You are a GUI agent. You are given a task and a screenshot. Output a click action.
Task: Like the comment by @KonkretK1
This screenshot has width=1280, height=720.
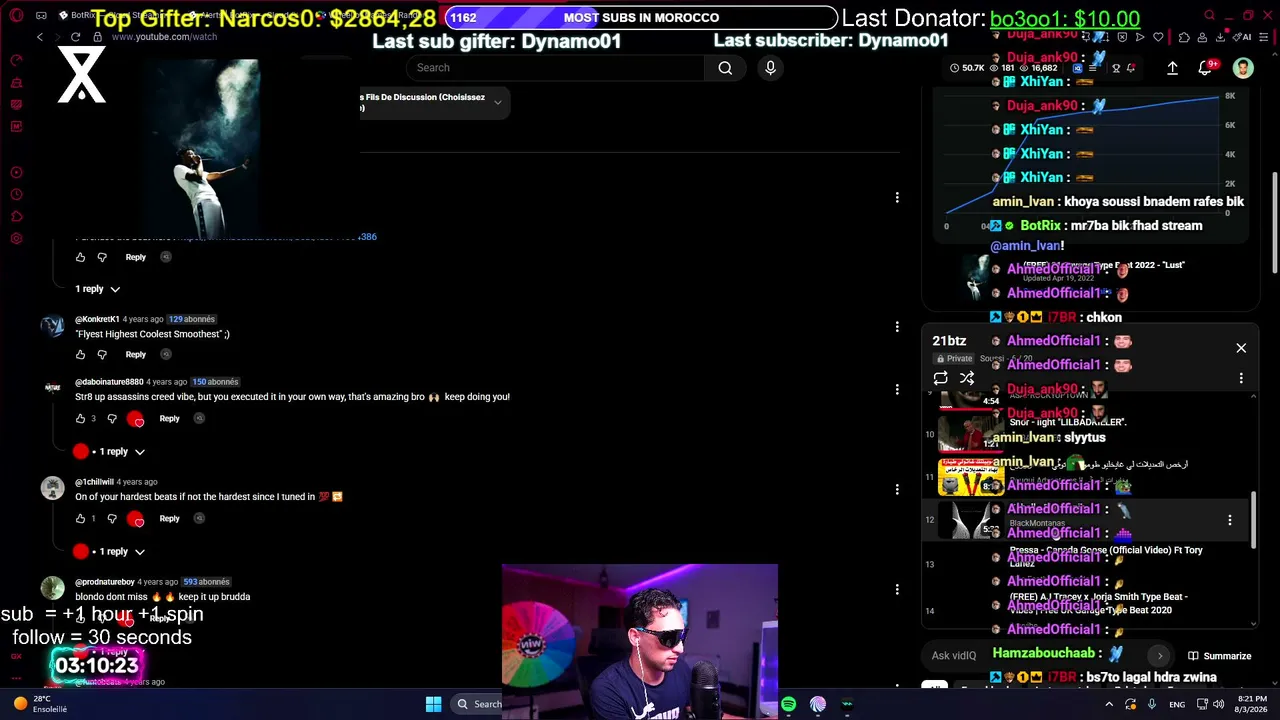[x=81, y=354]
